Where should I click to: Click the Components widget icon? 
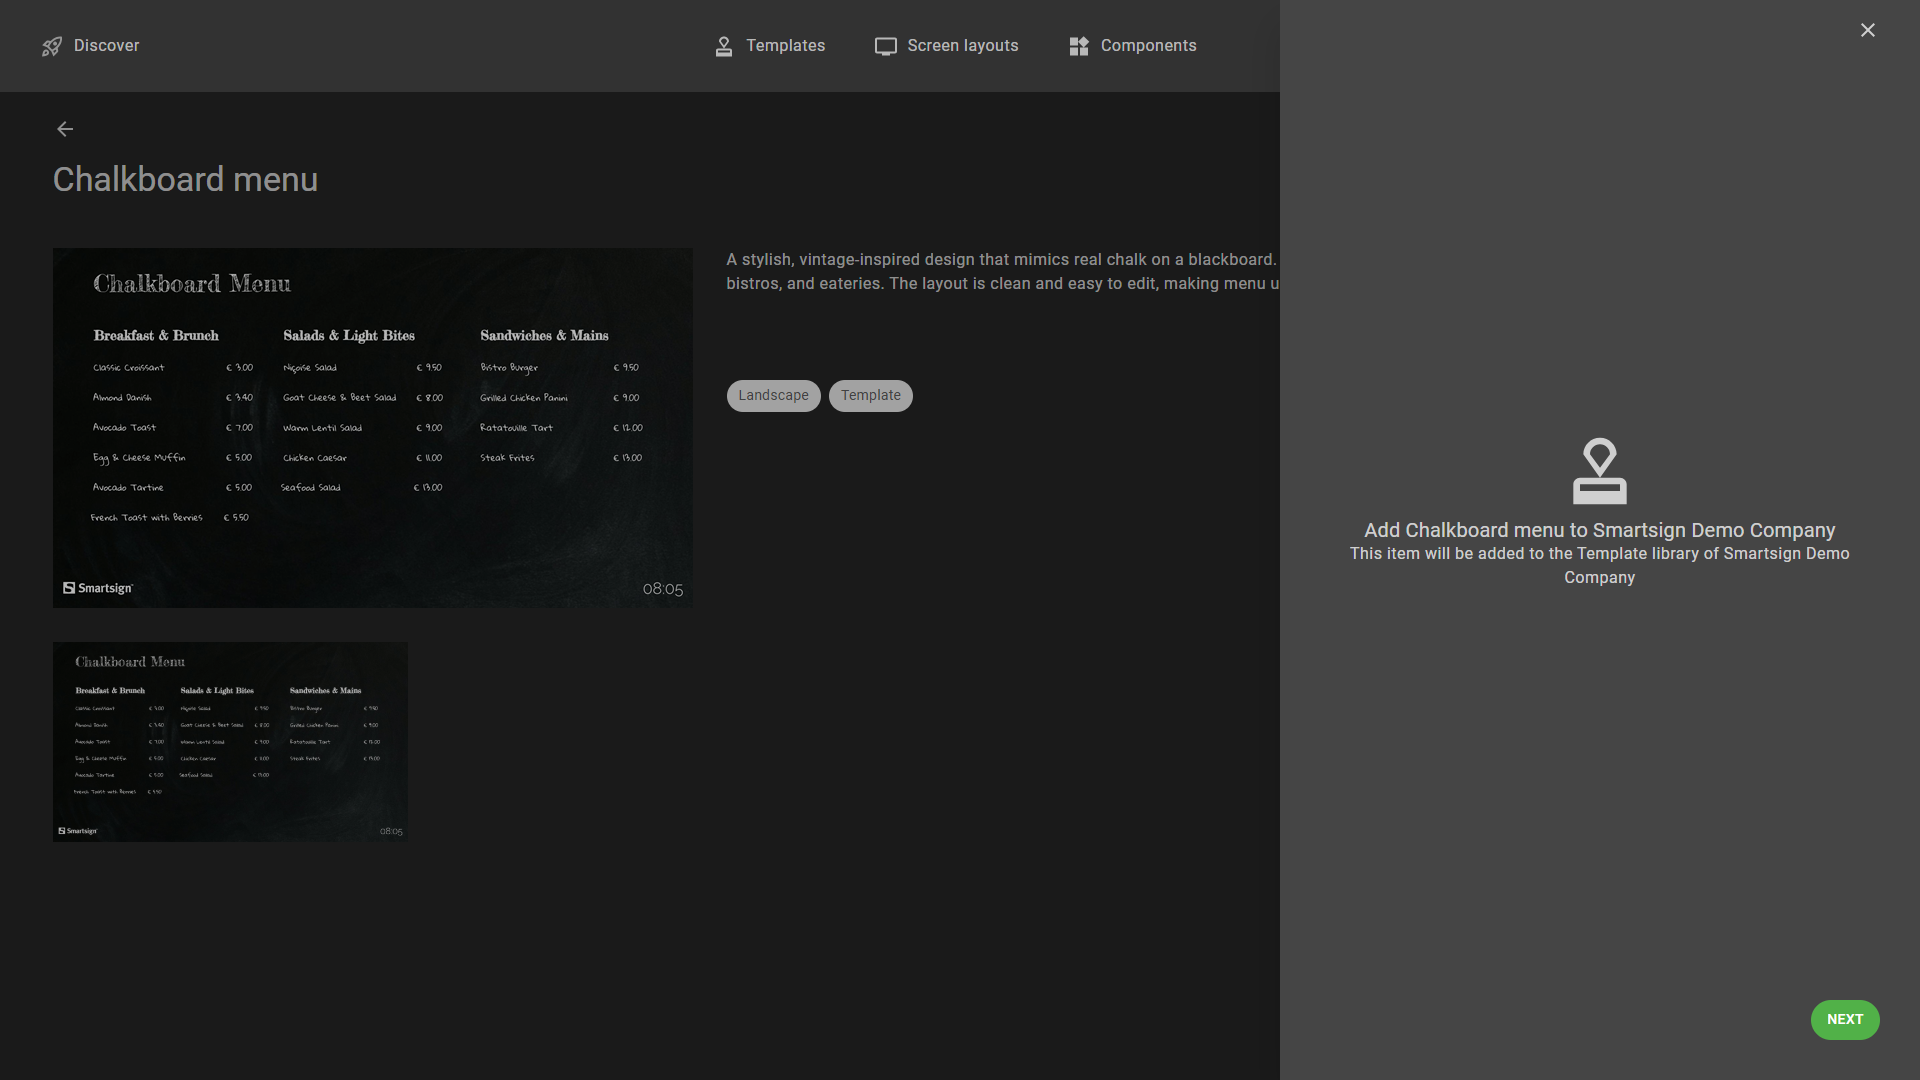point(1078,46)
